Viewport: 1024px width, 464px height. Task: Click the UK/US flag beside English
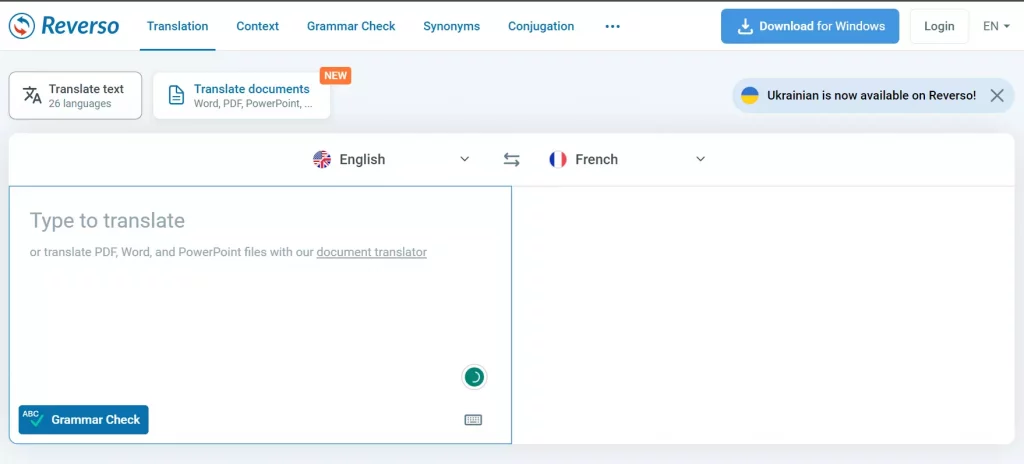322,159
